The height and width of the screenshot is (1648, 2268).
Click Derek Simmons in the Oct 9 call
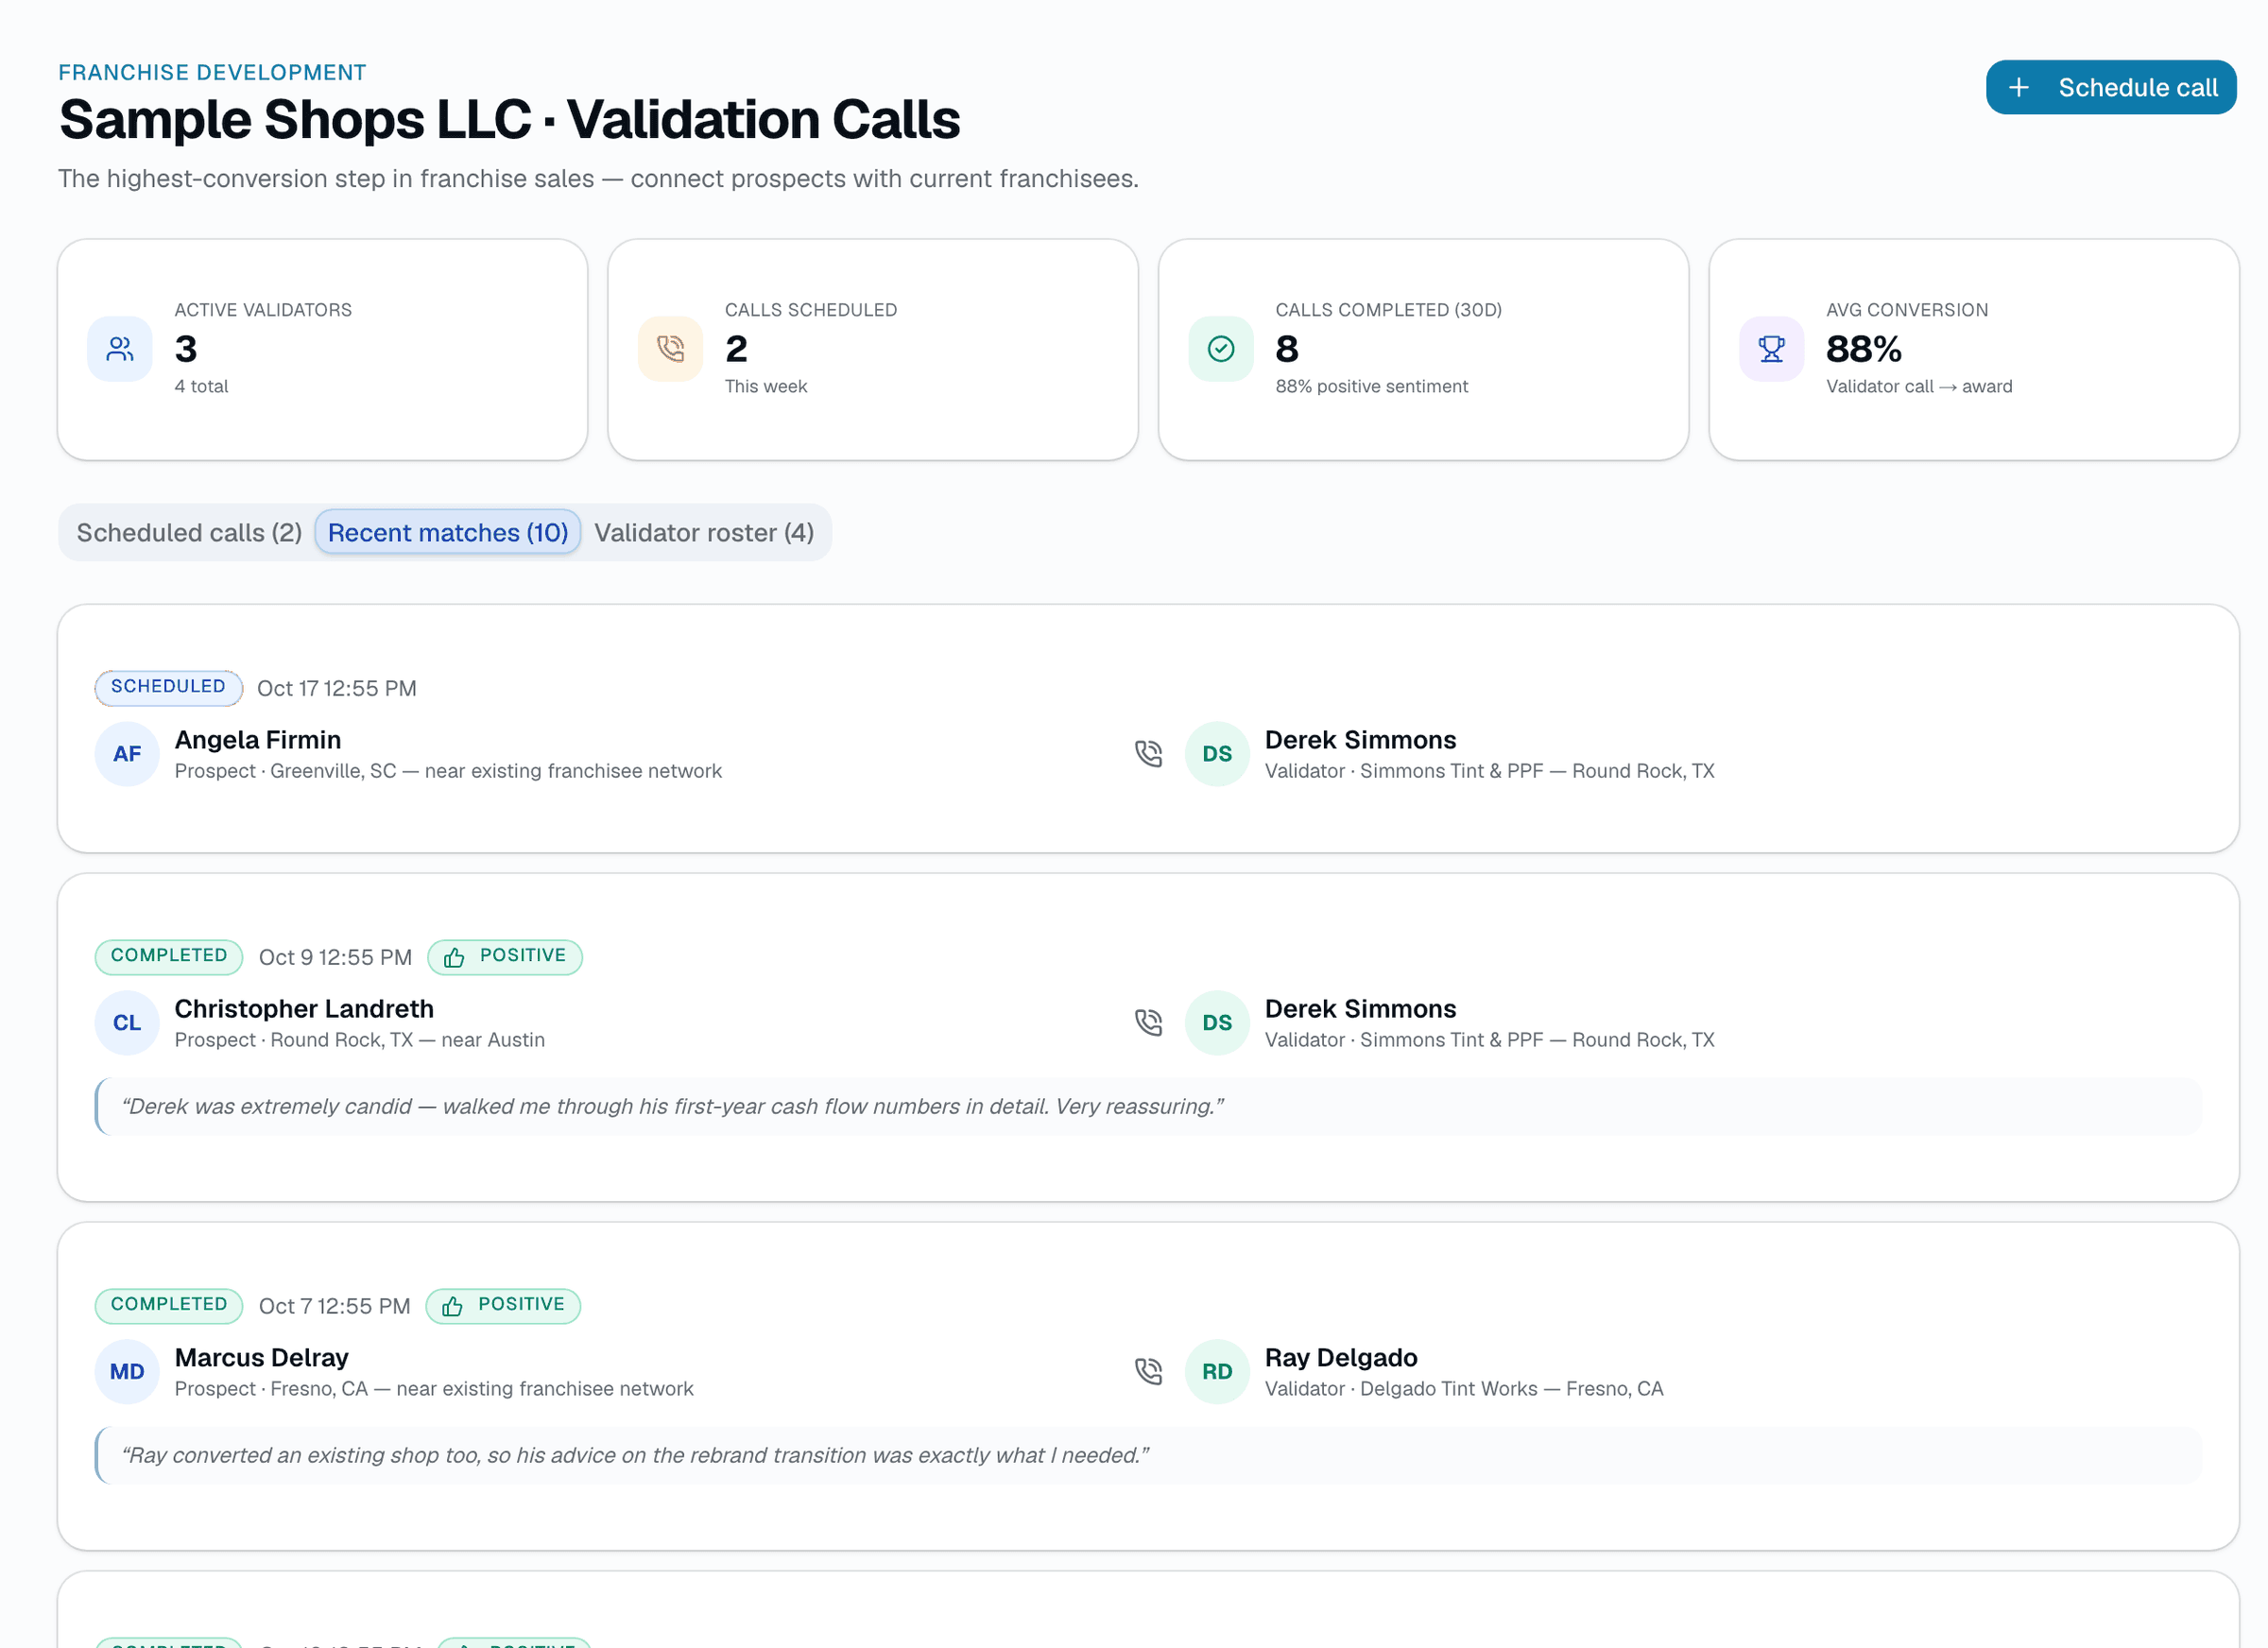1360,1009
